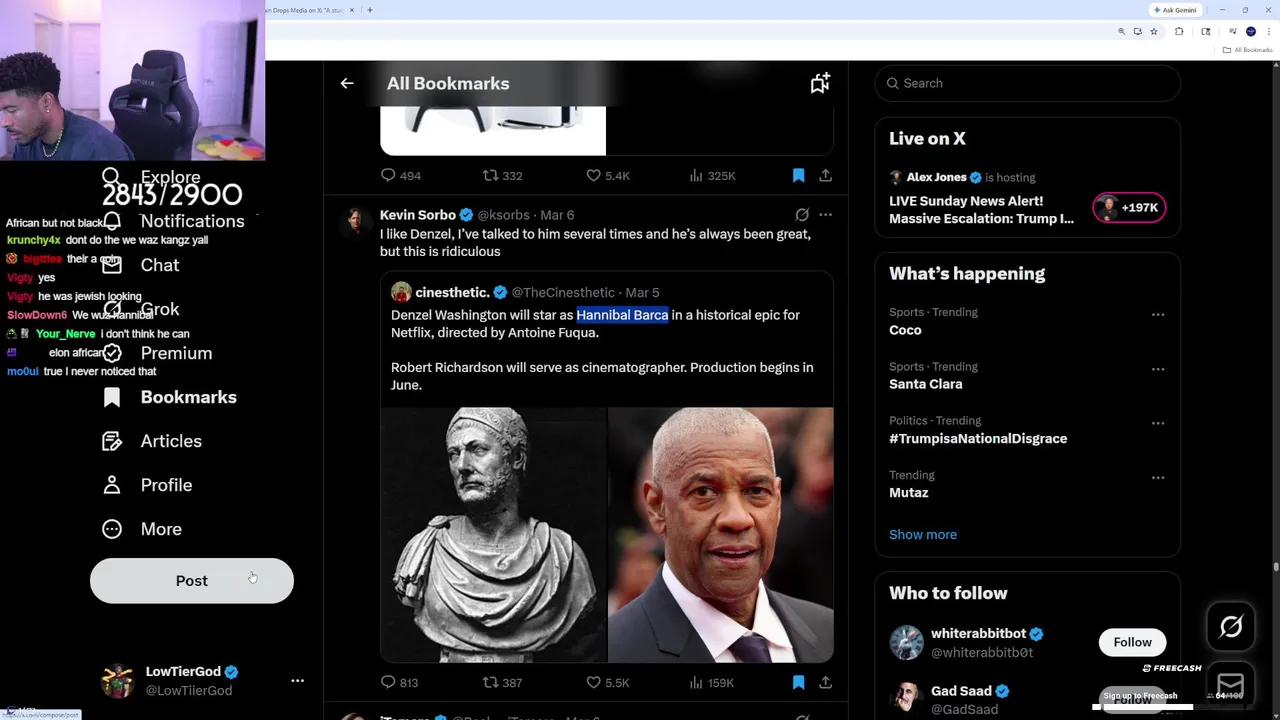Open the Denzel Washington photo
Screen dimensions: 1280x720
(x=721, y=534)
